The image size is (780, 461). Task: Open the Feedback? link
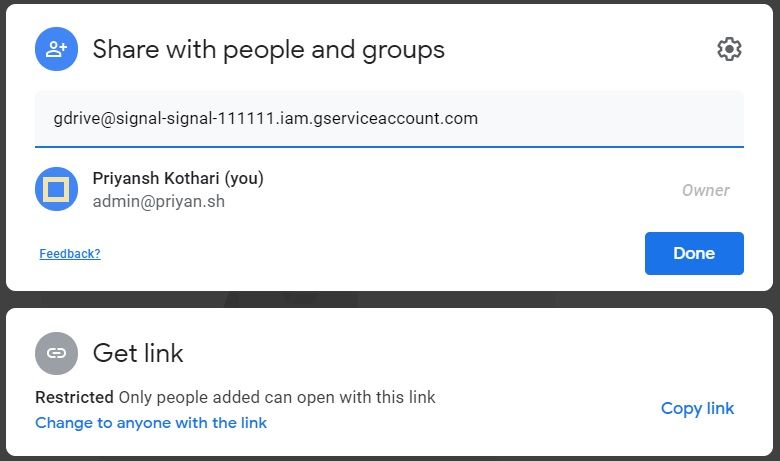[x=70, y=254]
